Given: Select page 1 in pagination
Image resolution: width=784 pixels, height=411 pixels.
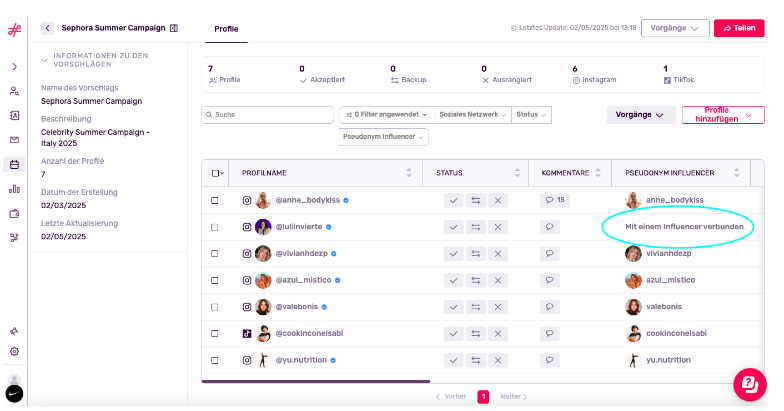Looking at the screenshot, I should pos(483,396).
